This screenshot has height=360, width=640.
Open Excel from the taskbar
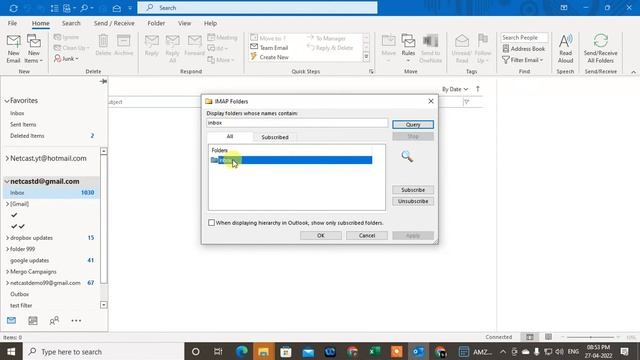[374, 351]
